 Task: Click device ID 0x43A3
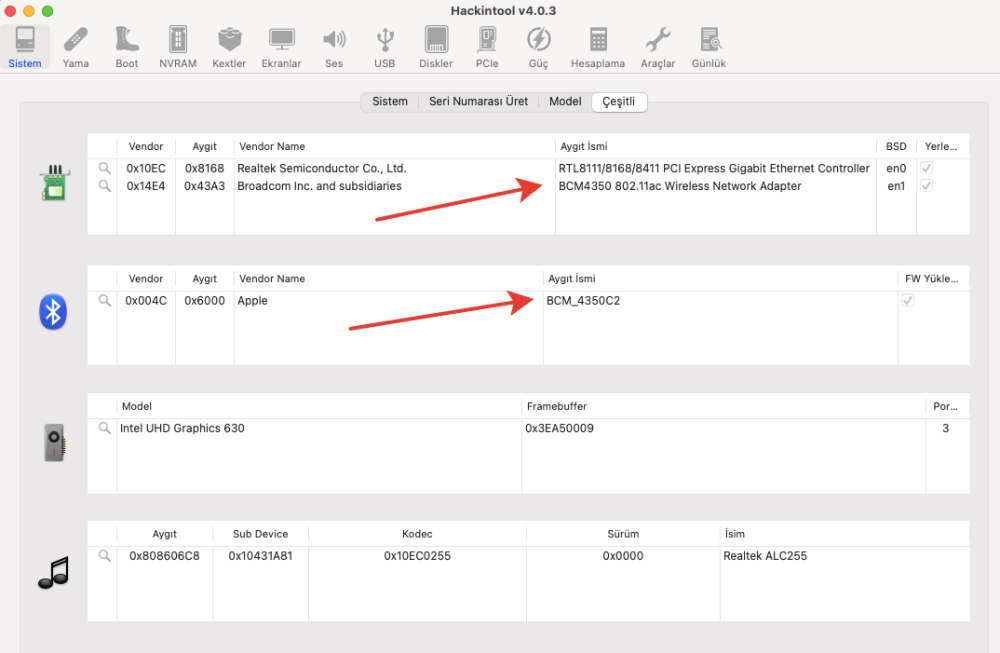(205, 186)
